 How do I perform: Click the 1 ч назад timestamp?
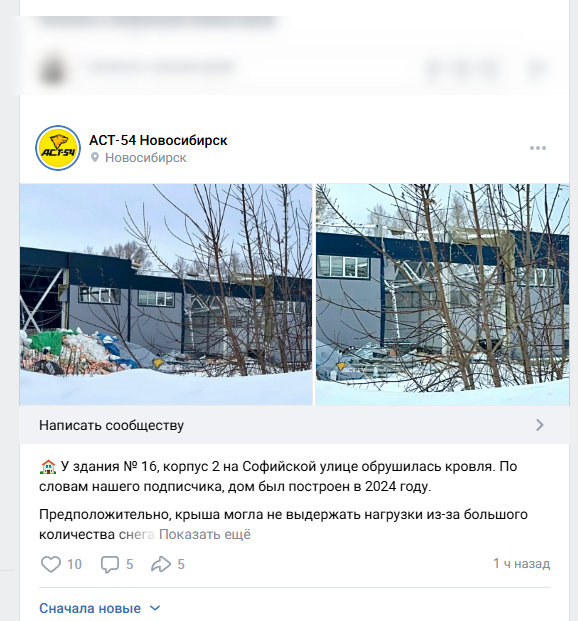[521, 563]
